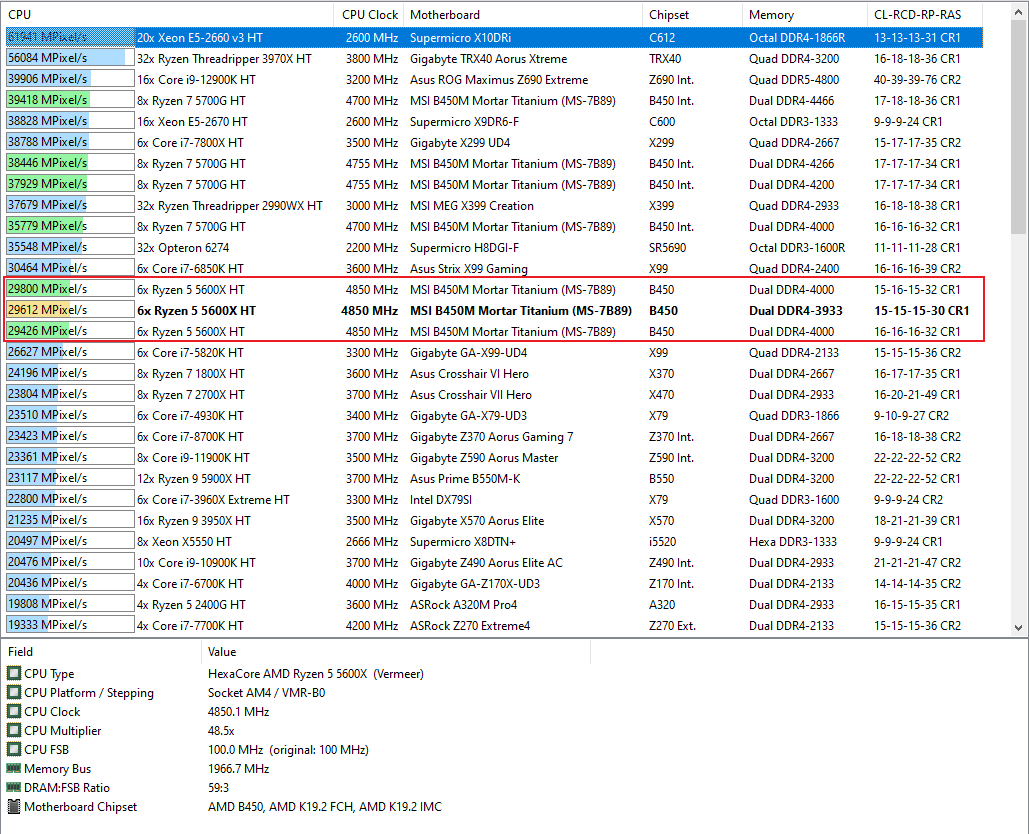This screenshot has width=1029, height=834.
Task: Click the Field column header
Action: (101, 652)
